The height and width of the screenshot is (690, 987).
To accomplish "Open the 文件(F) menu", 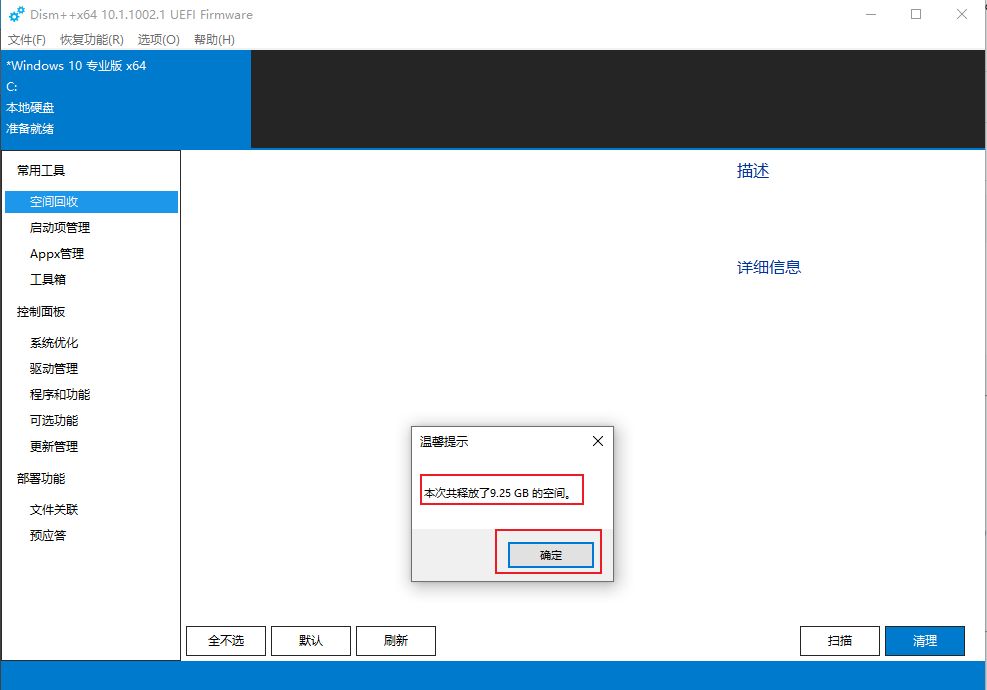I will (27, 40).
